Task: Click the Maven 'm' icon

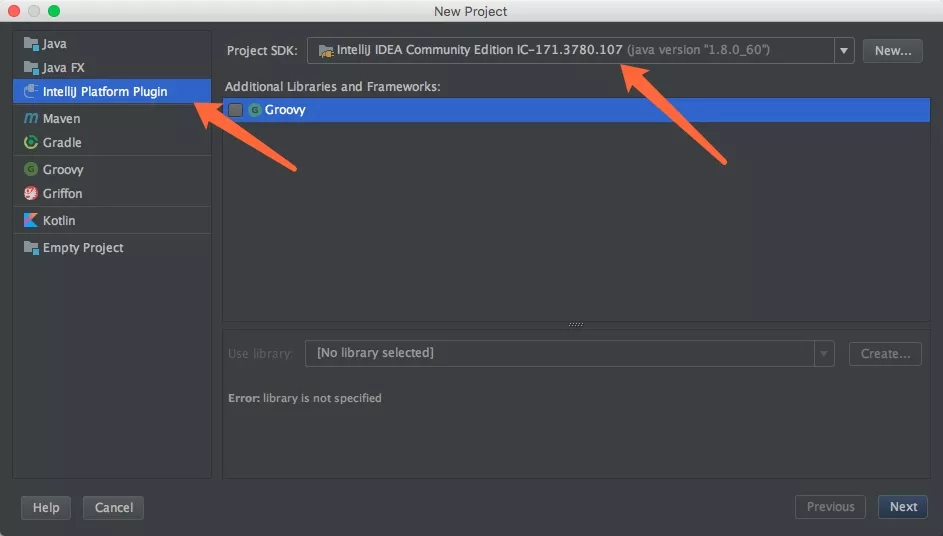Action: [x=31, y=118]
